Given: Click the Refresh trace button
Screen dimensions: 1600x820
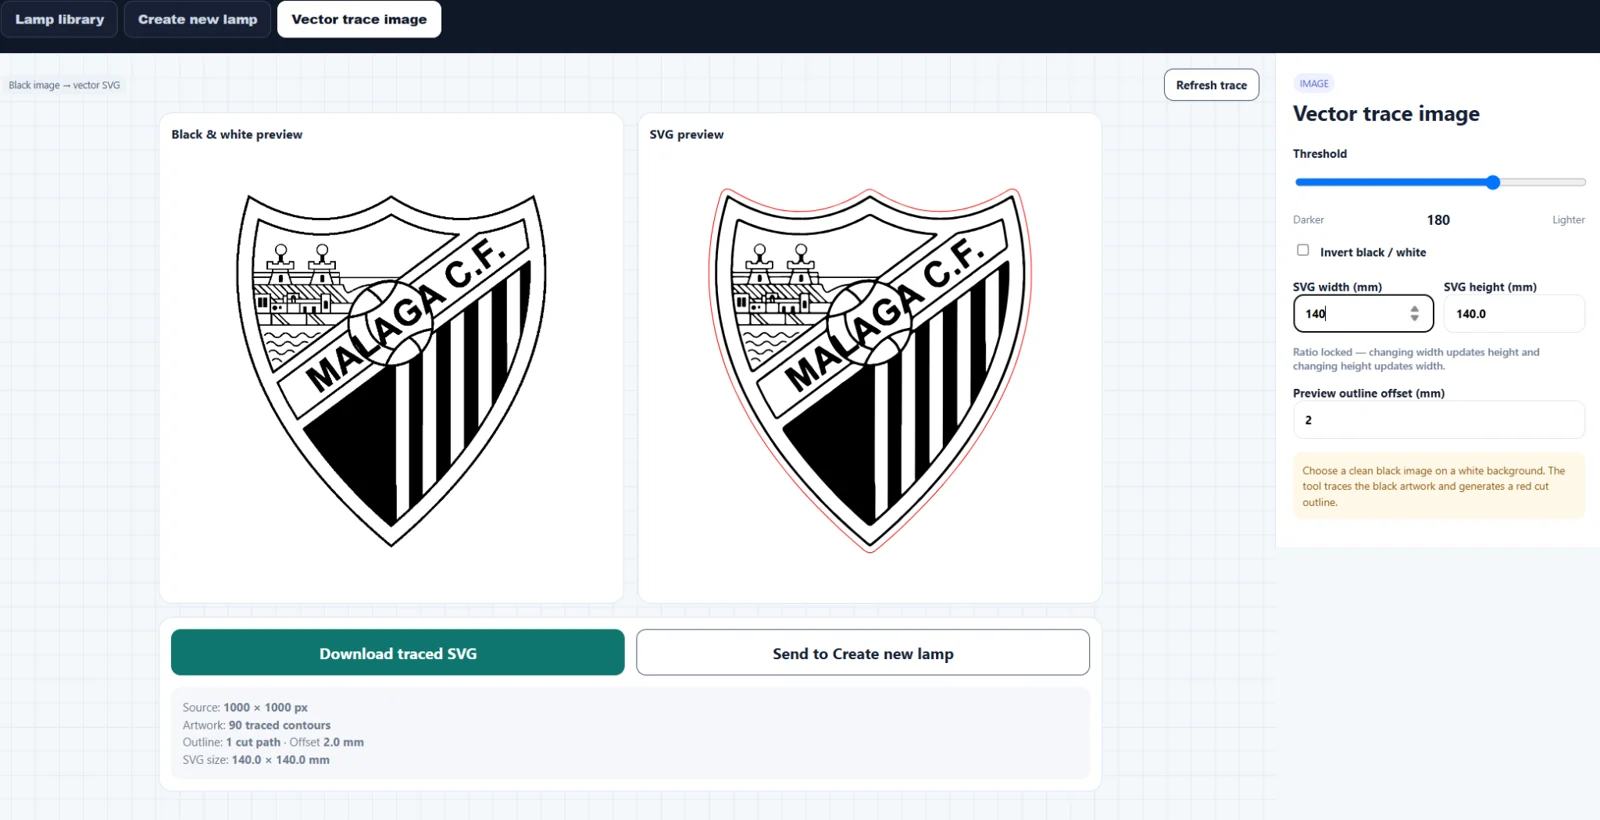Looking at the screenshot, I should pyautogui.click(x=1211, y=85).
